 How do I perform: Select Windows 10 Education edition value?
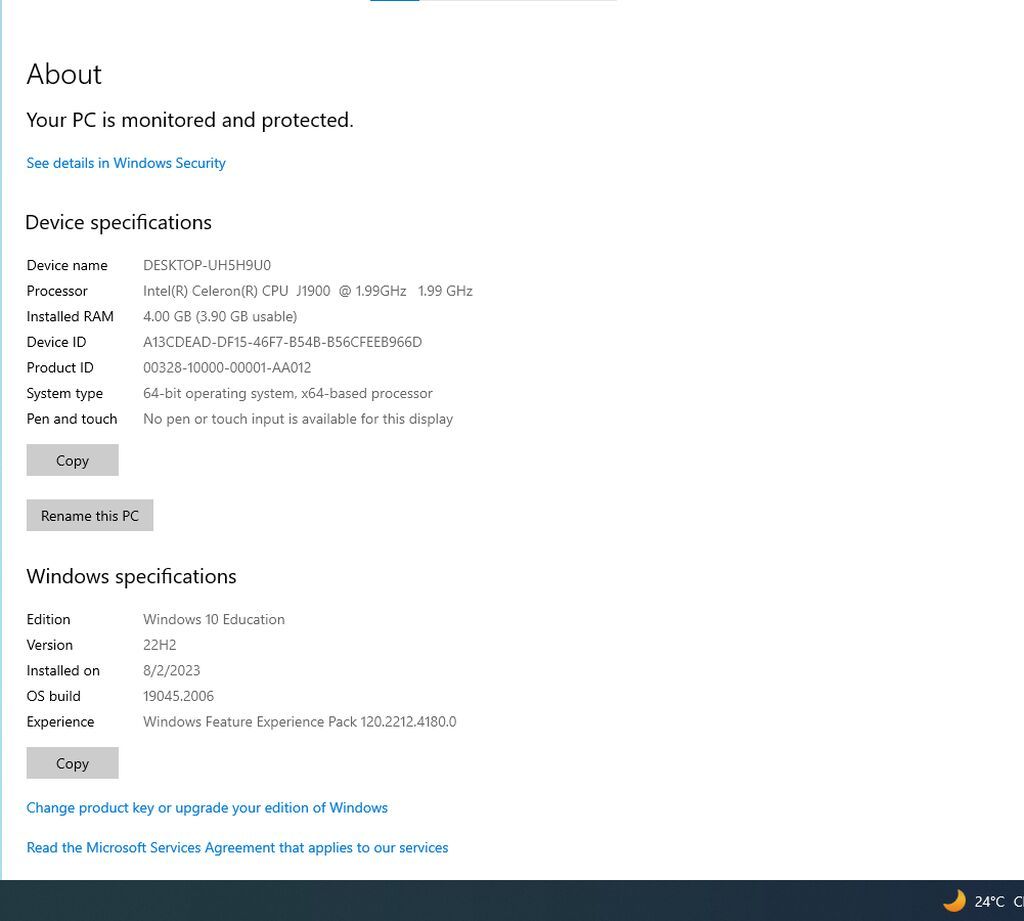pos(214,619)
